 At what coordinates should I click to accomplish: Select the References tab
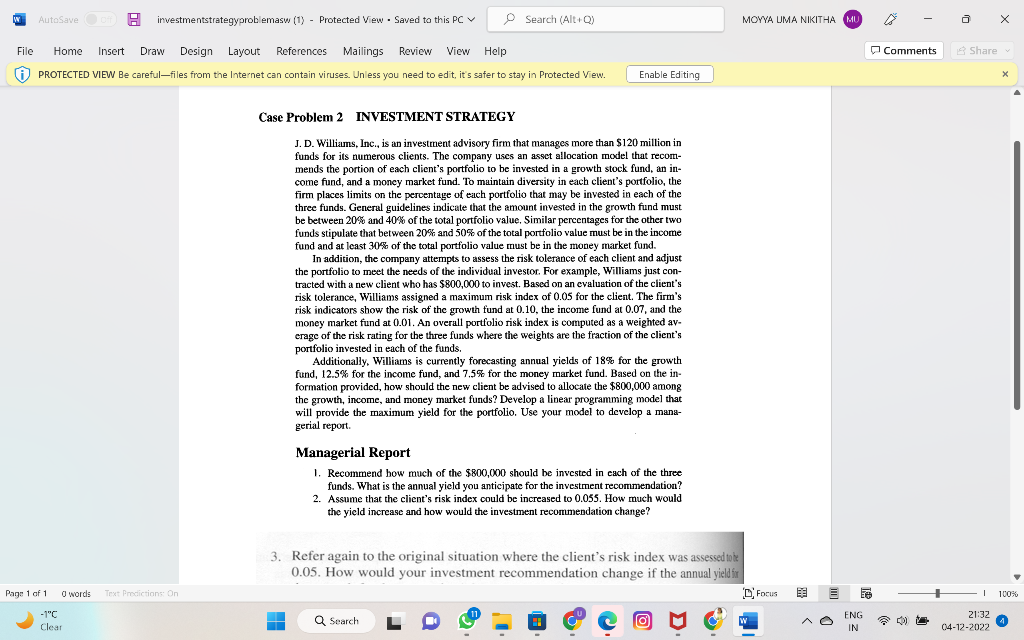301,51
